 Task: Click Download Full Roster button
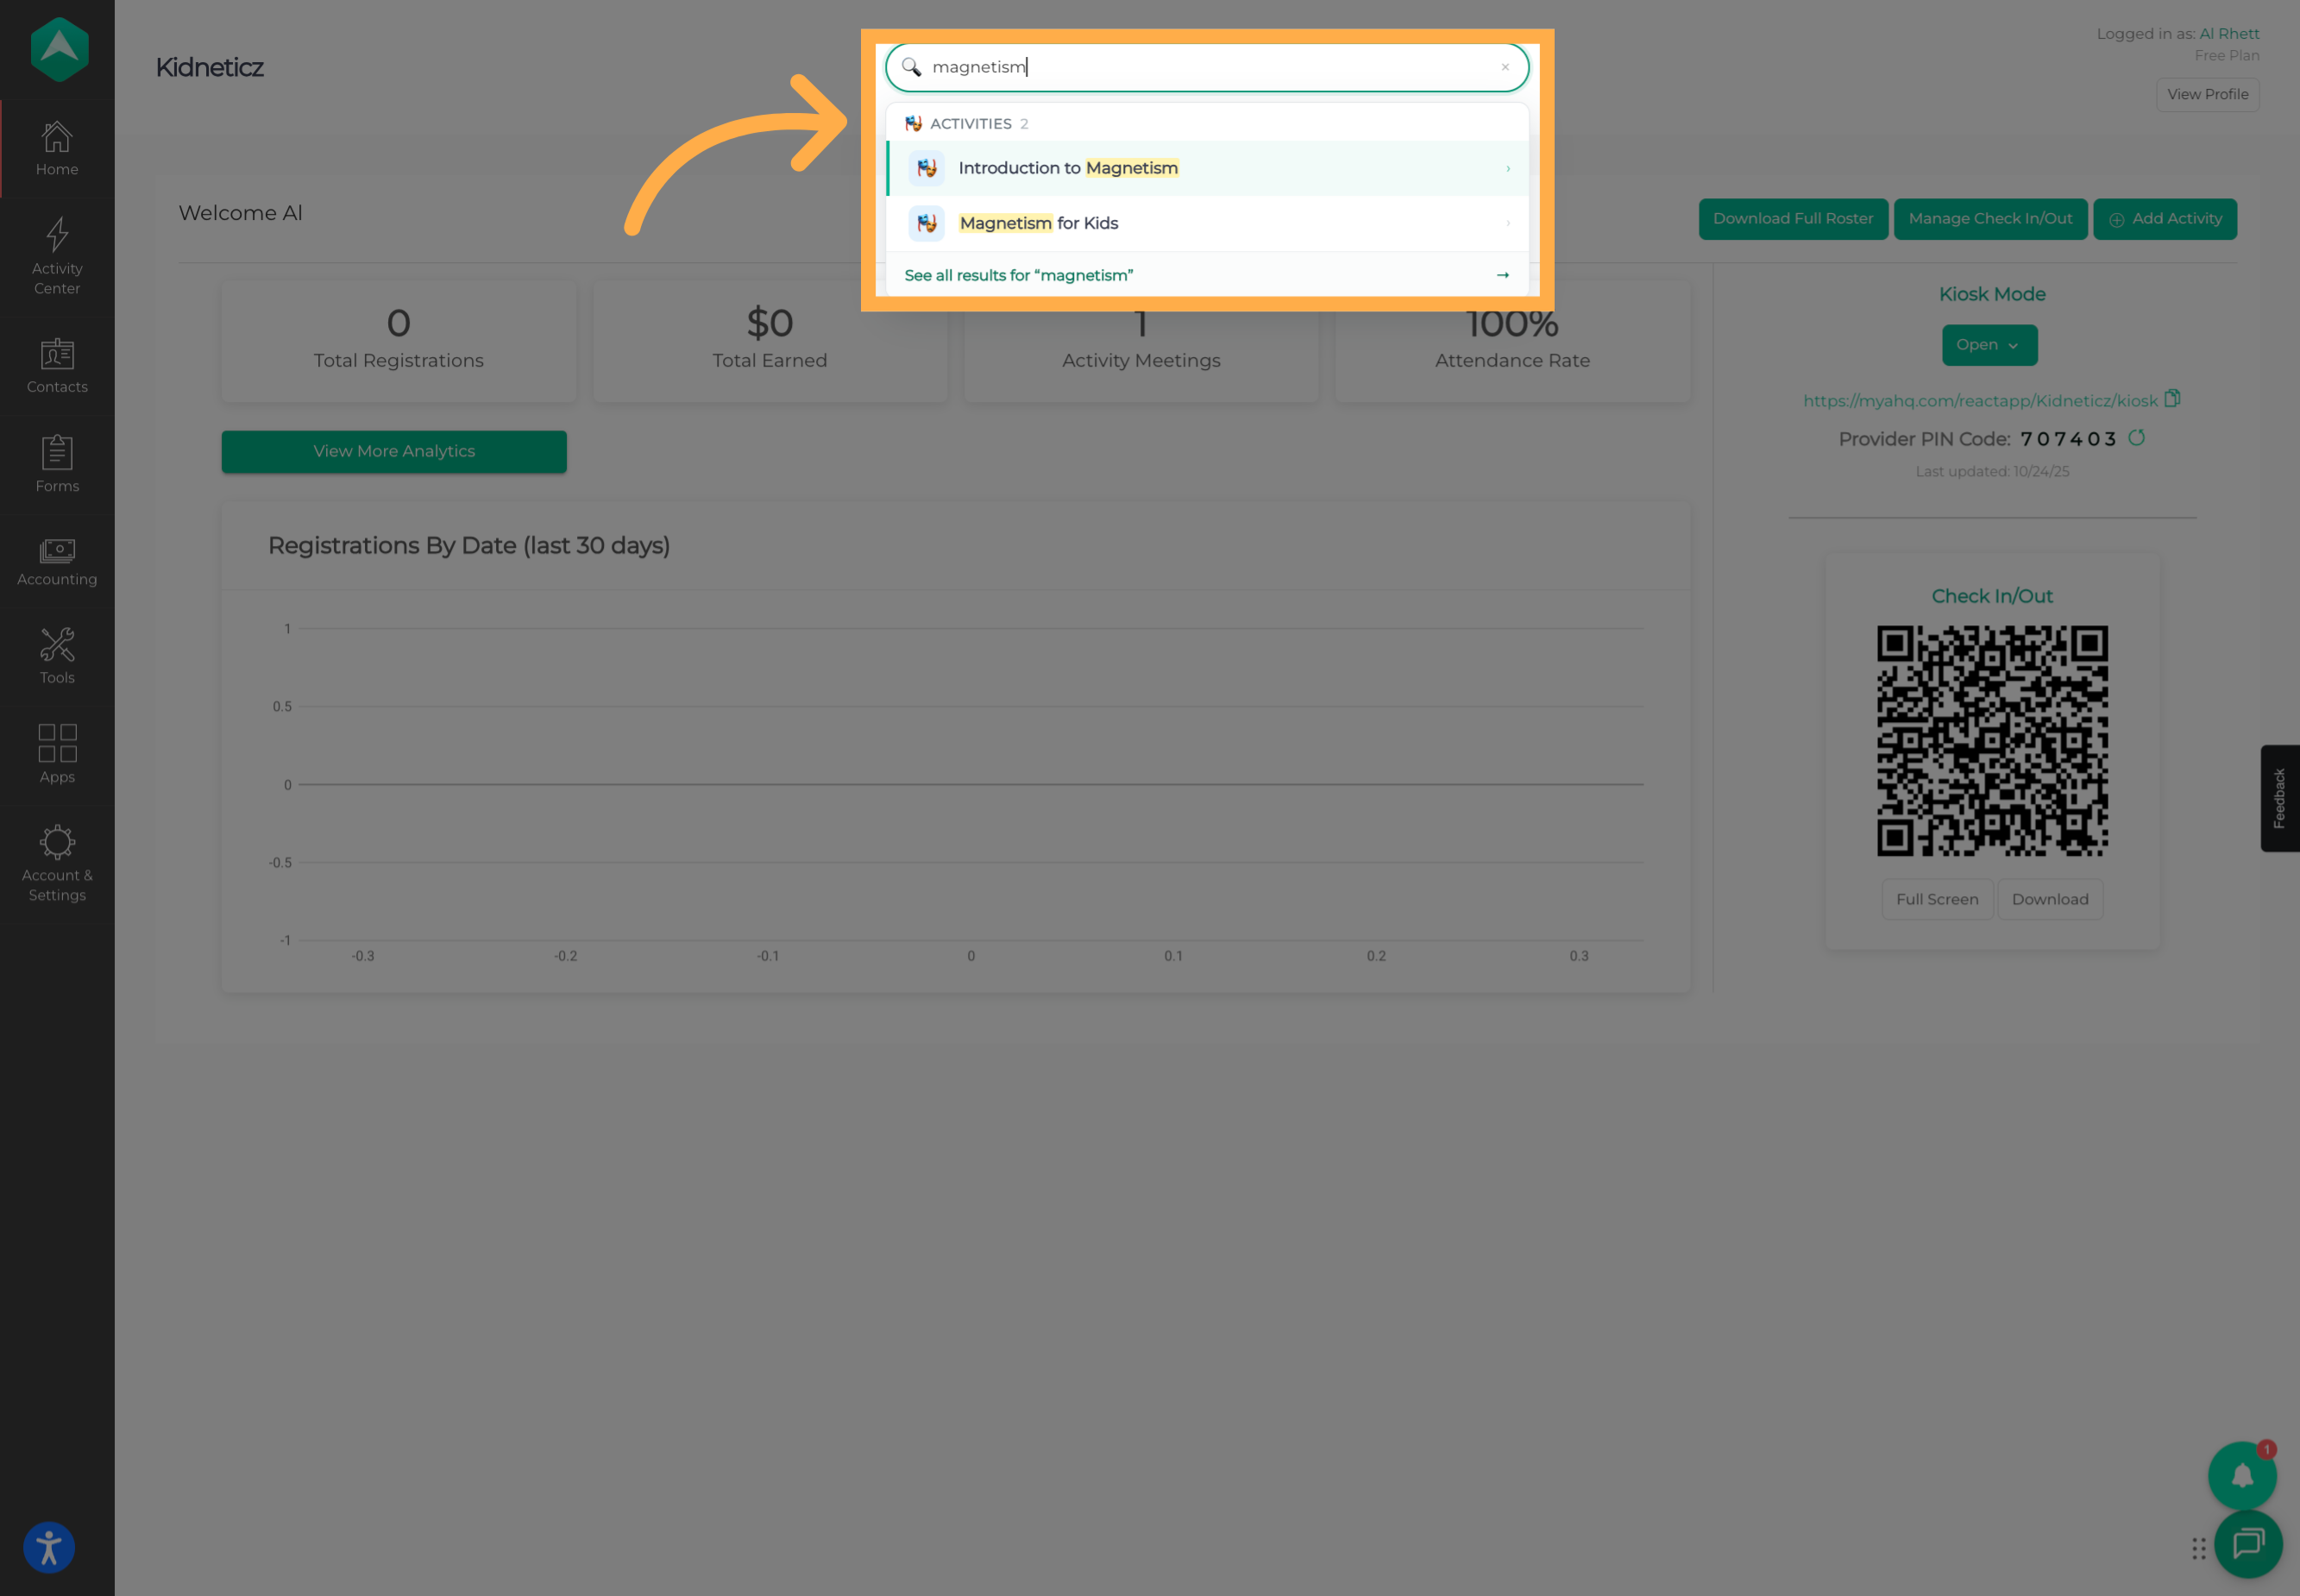tap(1793, 219)
